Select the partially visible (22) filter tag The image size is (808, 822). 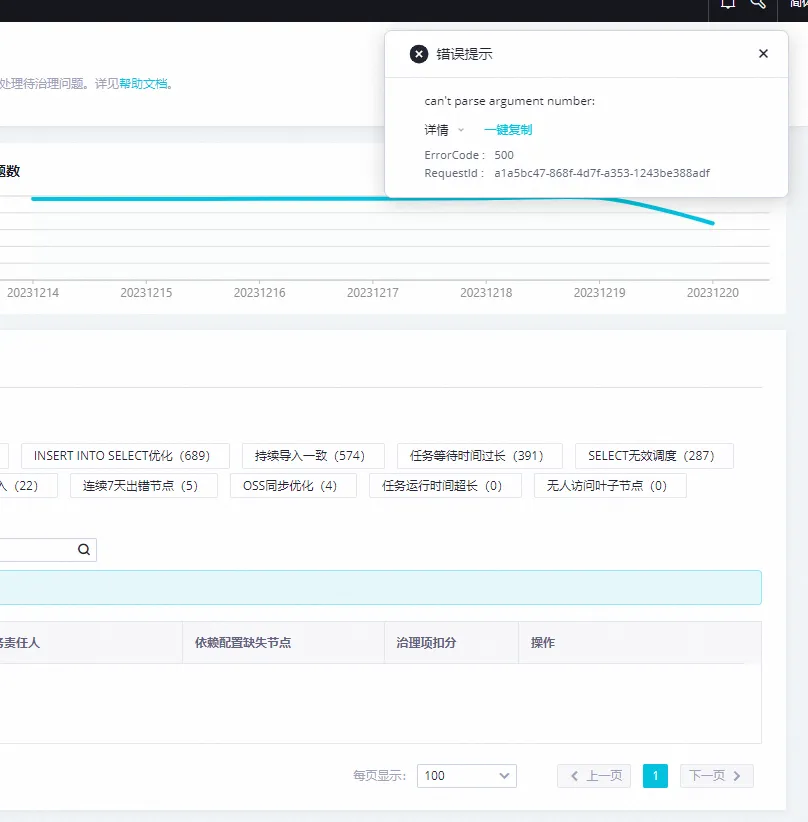[x=27, y=485]
